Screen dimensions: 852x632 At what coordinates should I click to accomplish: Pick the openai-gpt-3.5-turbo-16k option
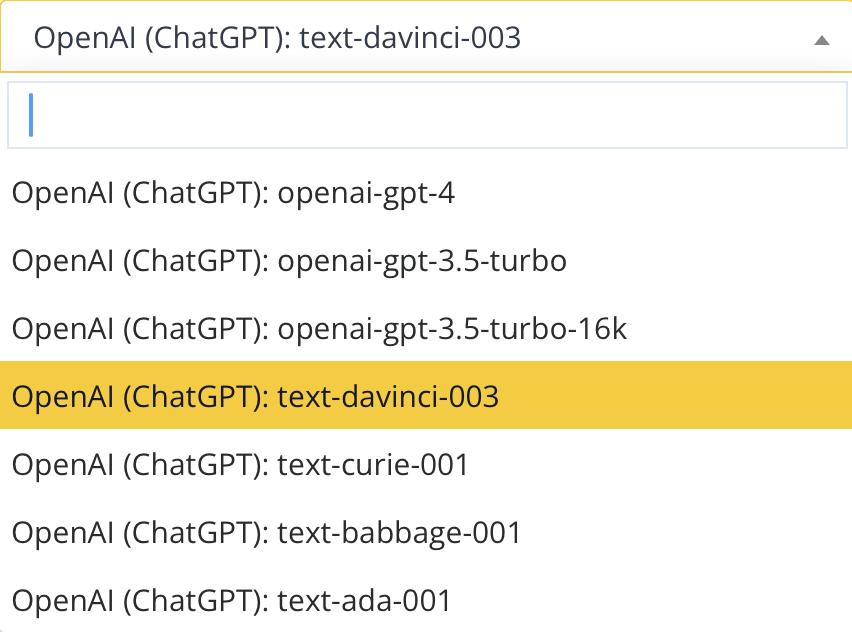click(x=319, y=329)
